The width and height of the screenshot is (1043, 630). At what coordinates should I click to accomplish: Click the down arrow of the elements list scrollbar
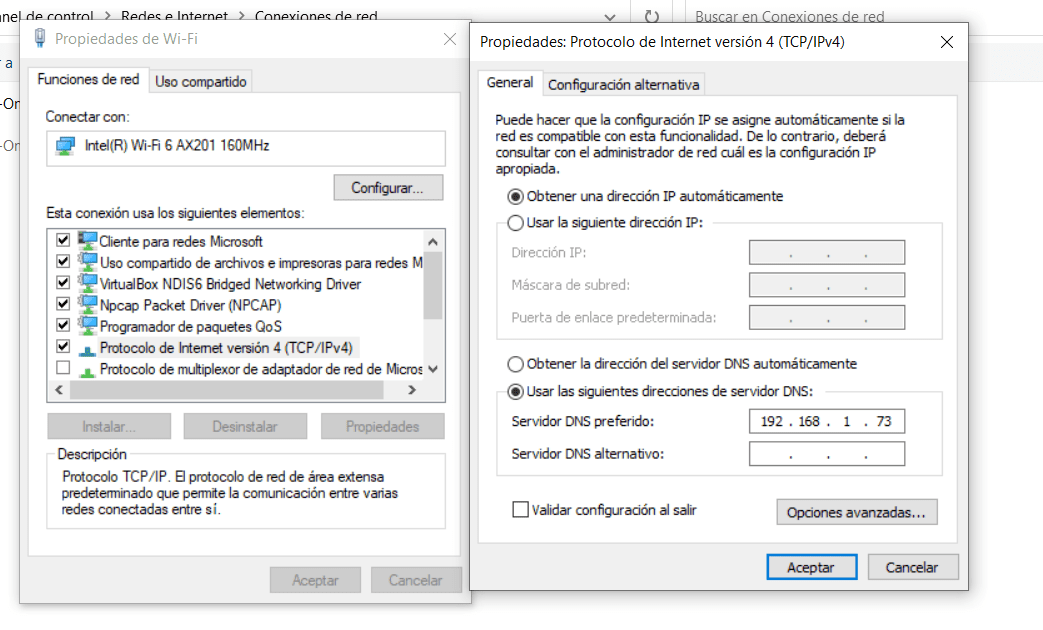(433, 369)
